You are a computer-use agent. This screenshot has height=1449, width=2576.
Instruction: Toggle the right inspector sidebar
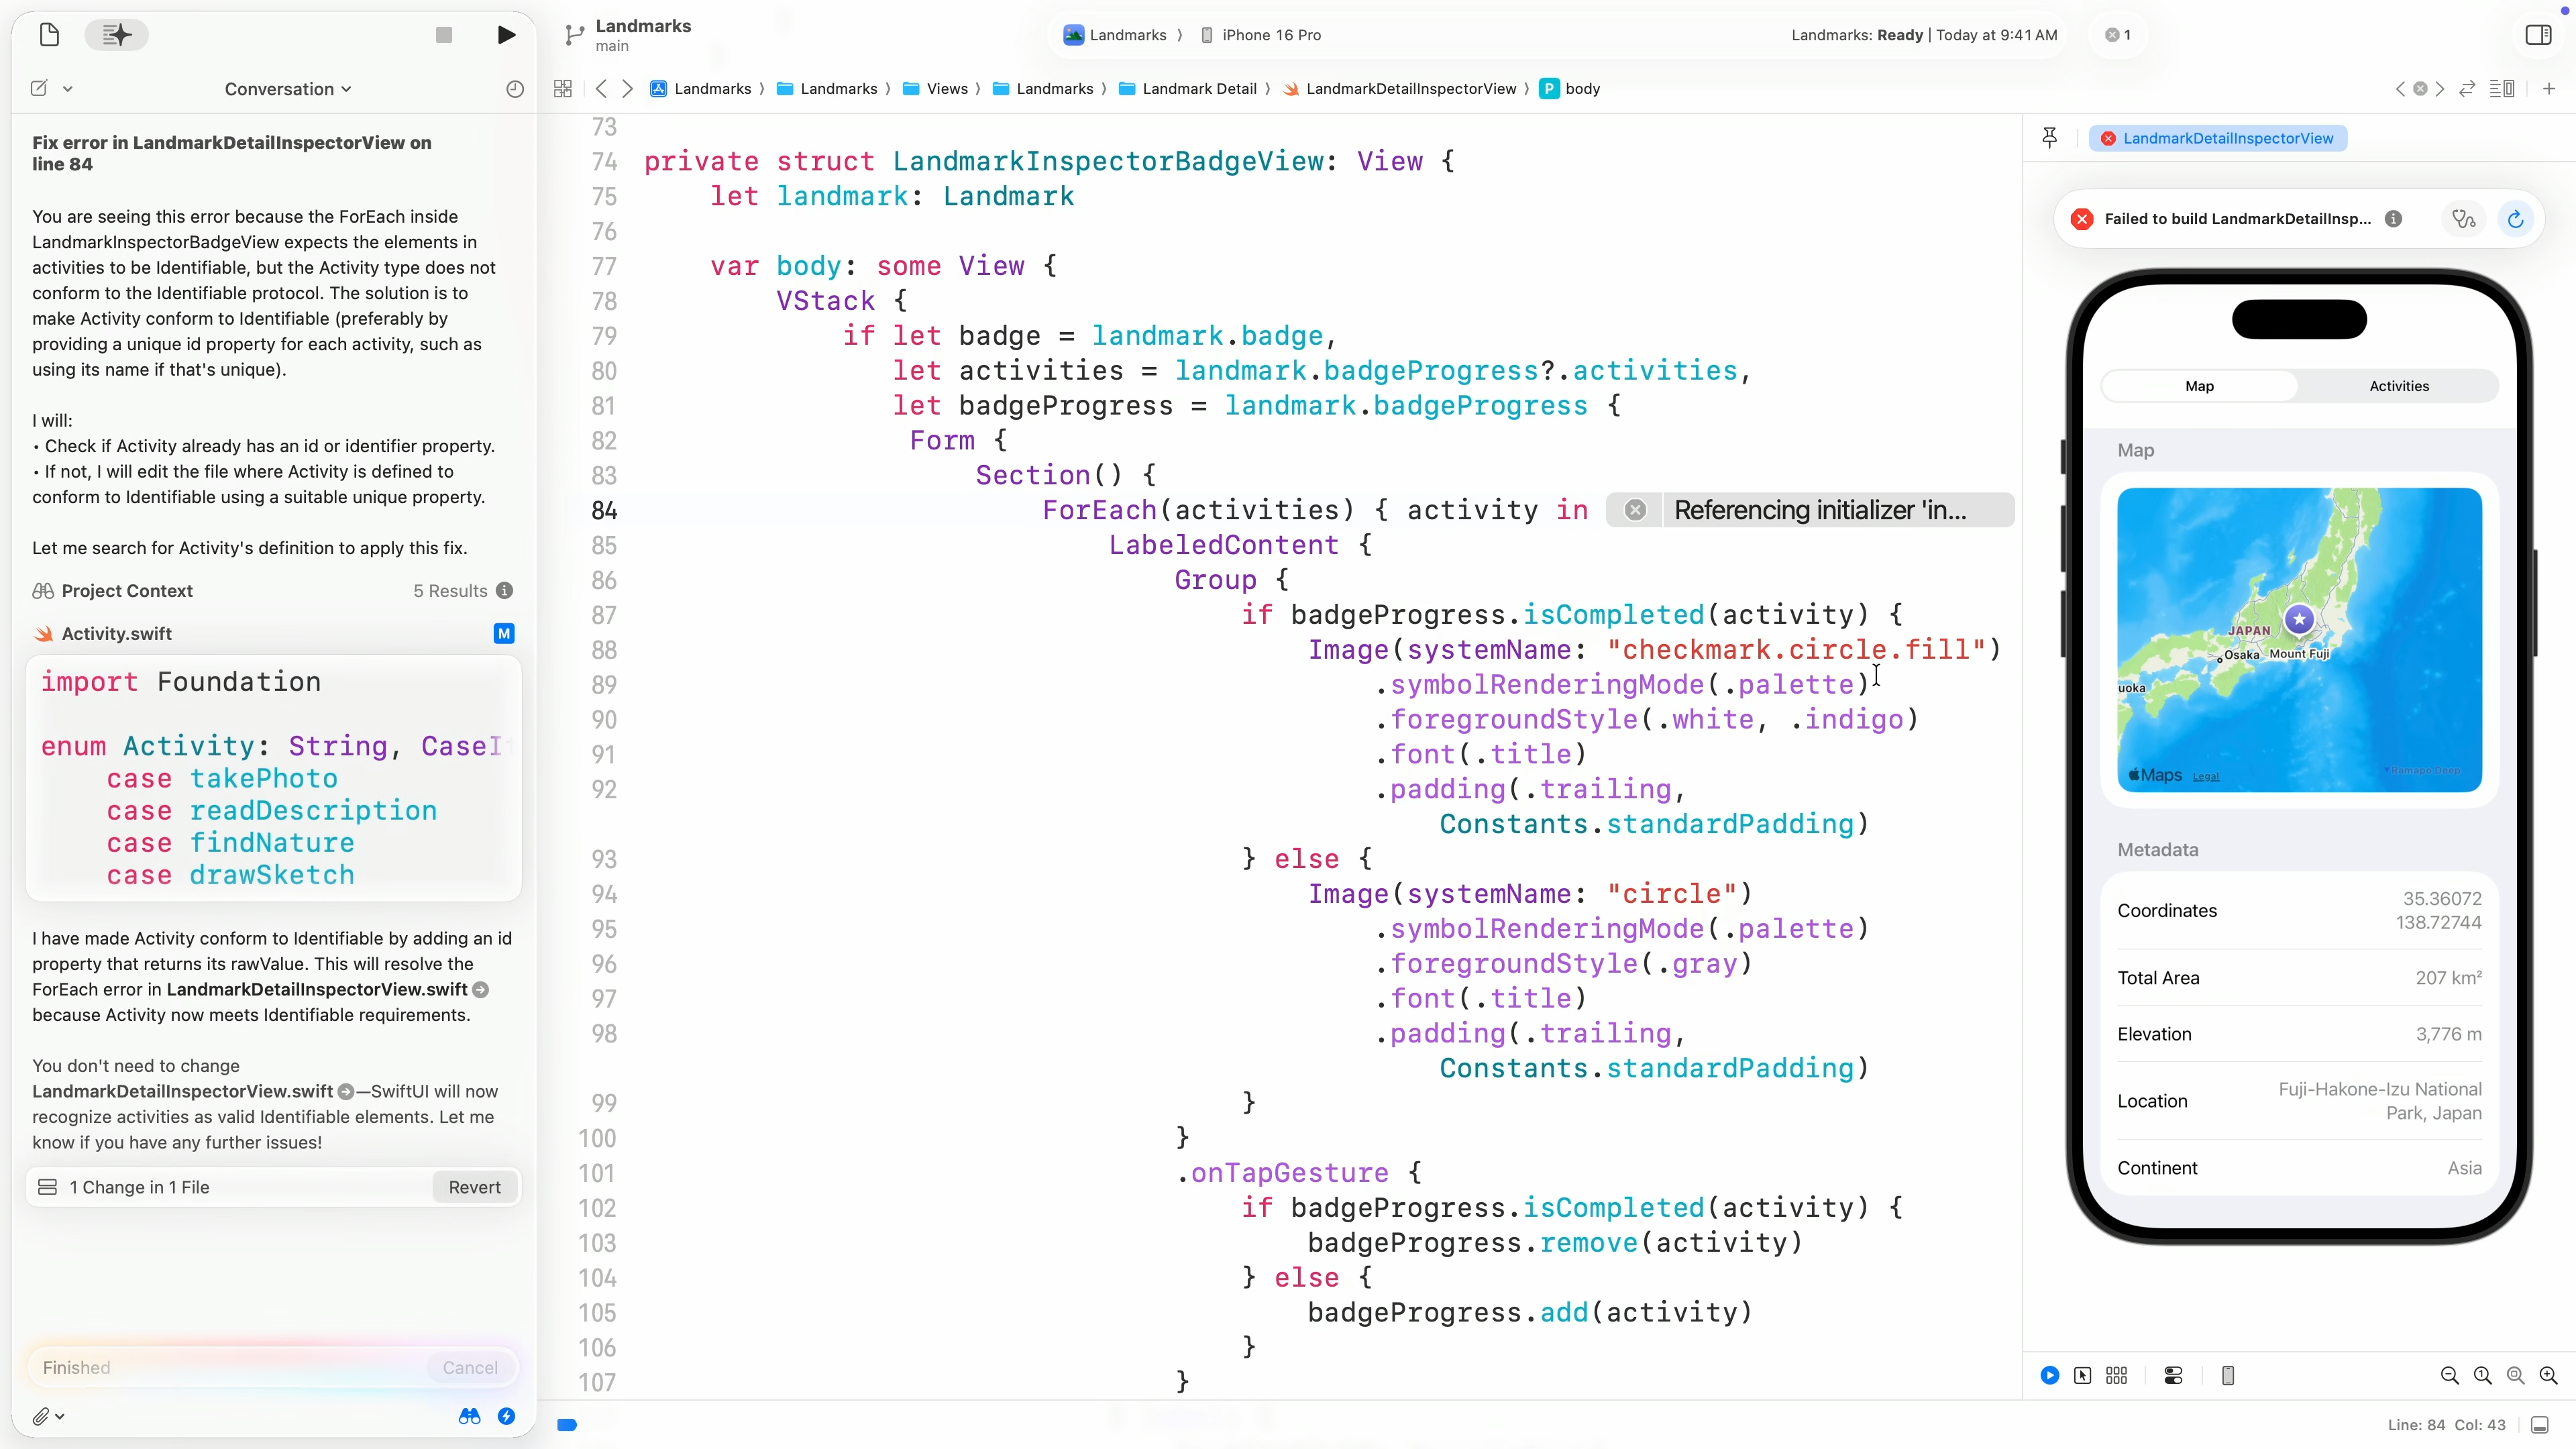tap(2538, 35)
